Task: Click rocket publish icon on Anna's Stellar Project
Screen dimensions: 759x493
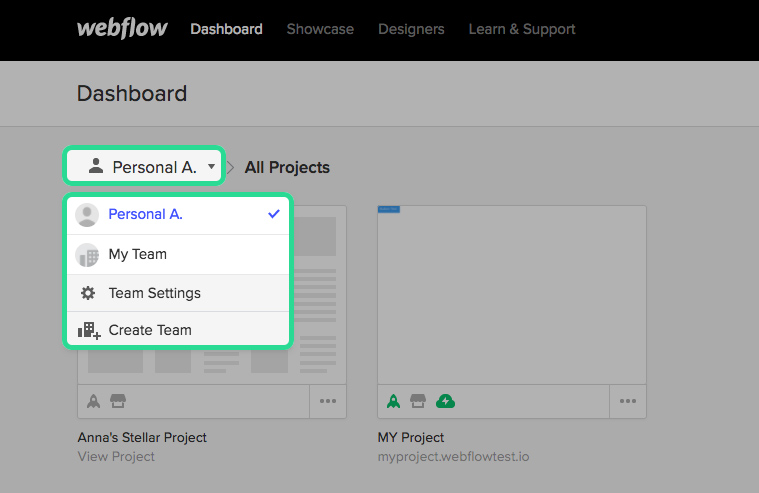Action: click(93, 401)
